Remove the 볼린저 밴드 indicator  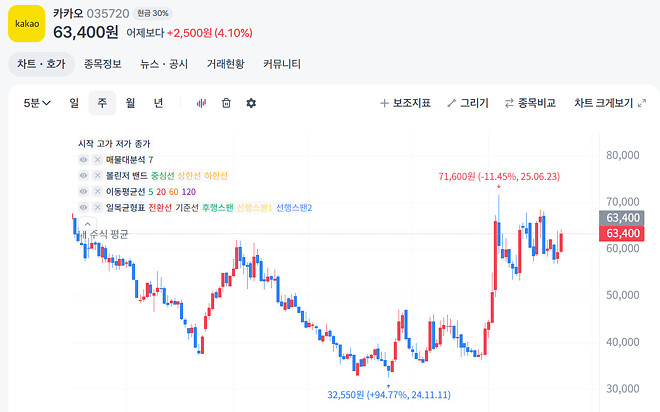click(97, 176)
